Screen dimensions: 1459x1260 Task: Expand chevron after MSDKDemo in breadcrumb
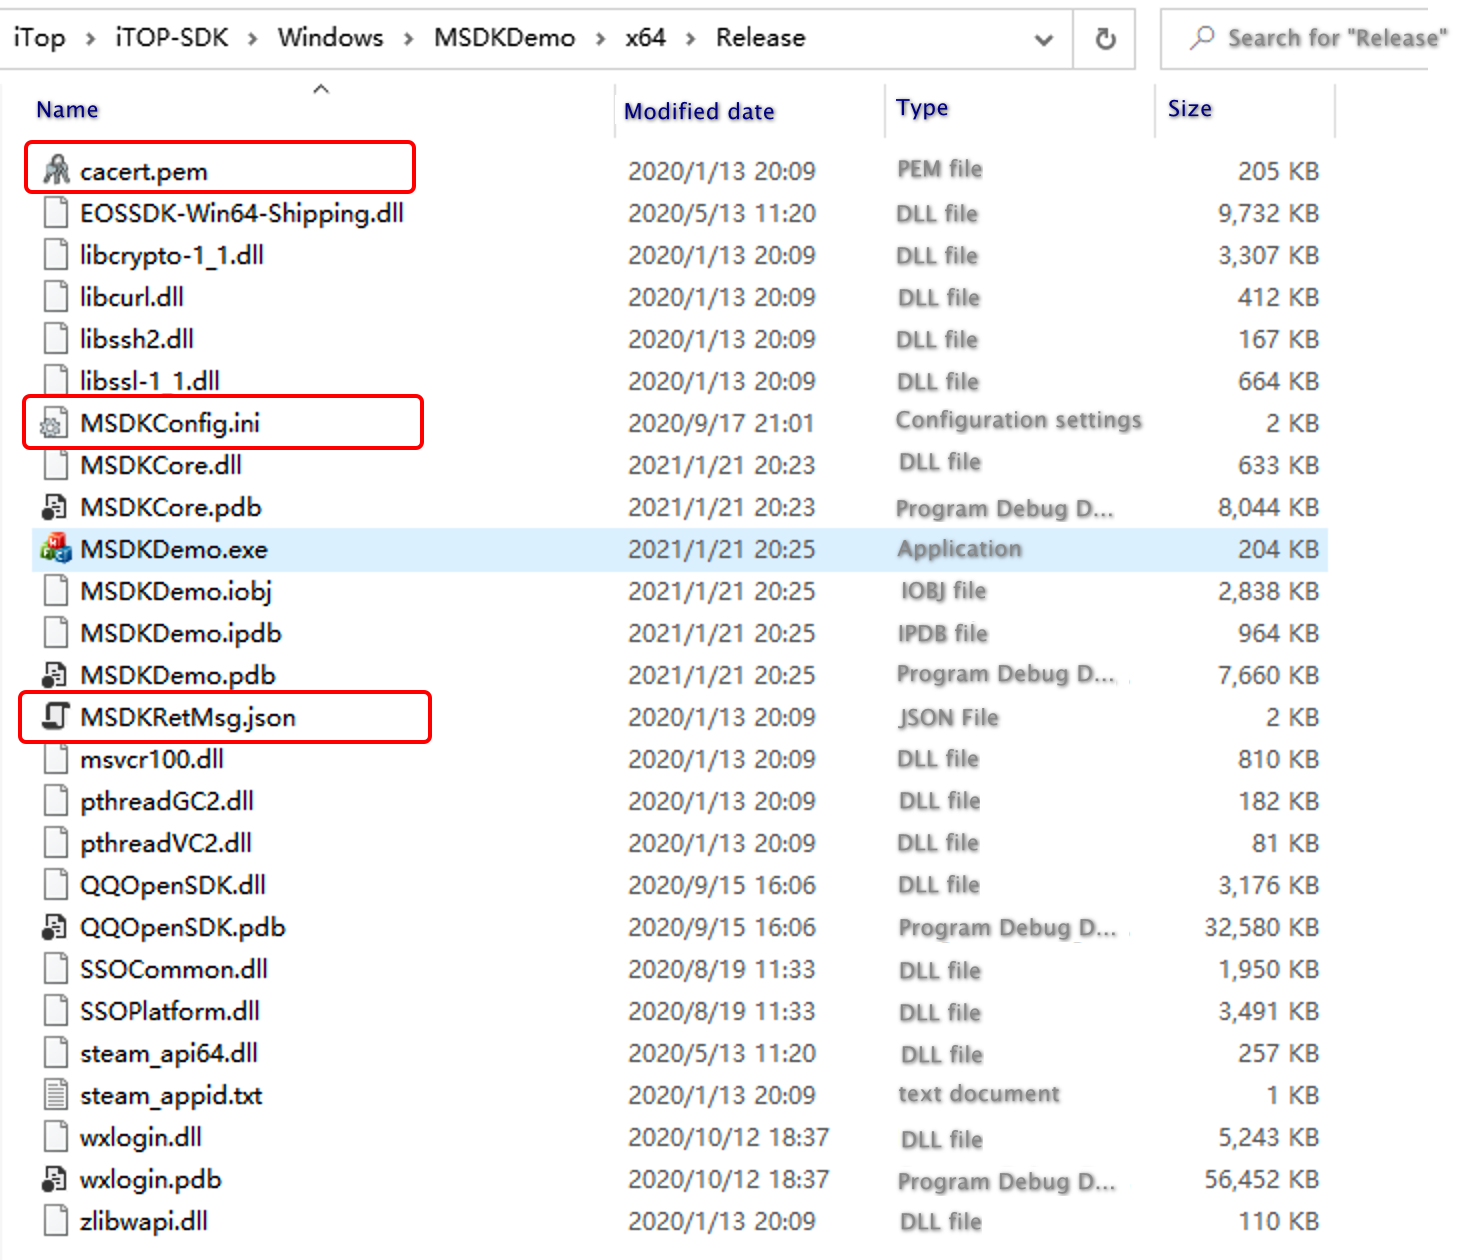point(600,39)
